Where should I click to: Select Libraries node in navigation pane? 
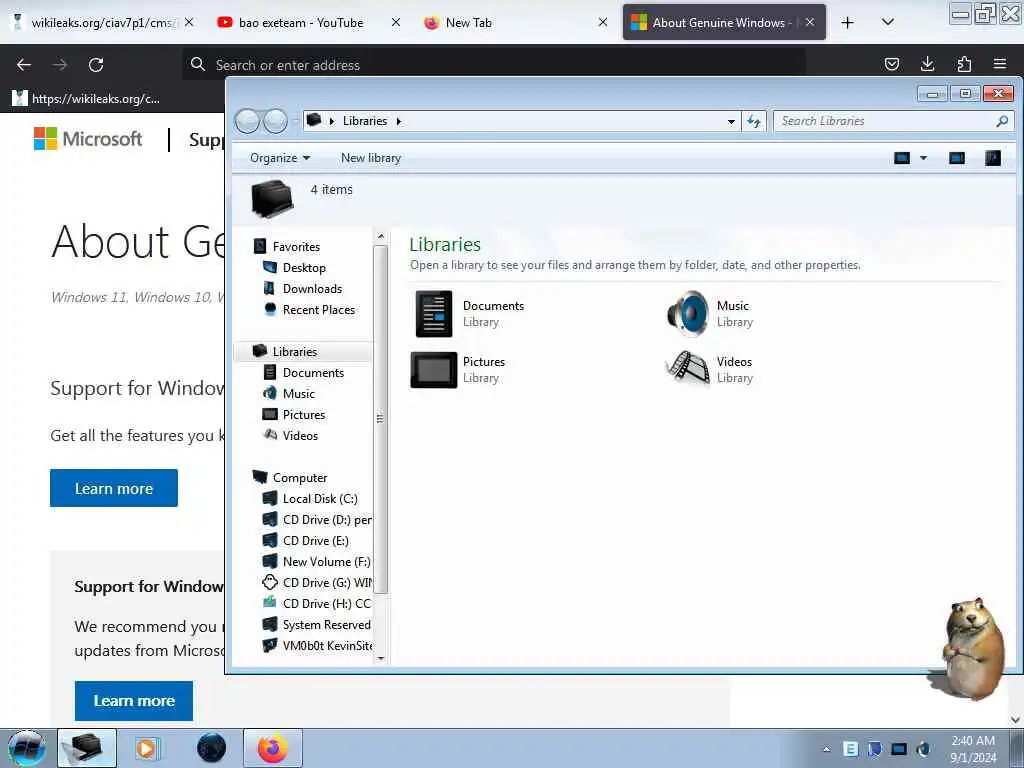coord(295,351)
